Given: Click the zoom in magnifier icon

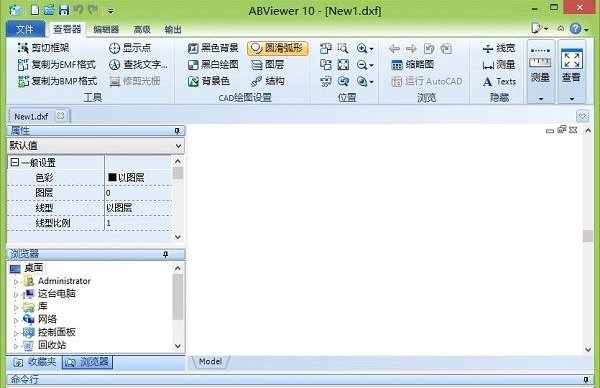Looking at the screenshot, I should (x=362, y=48).
